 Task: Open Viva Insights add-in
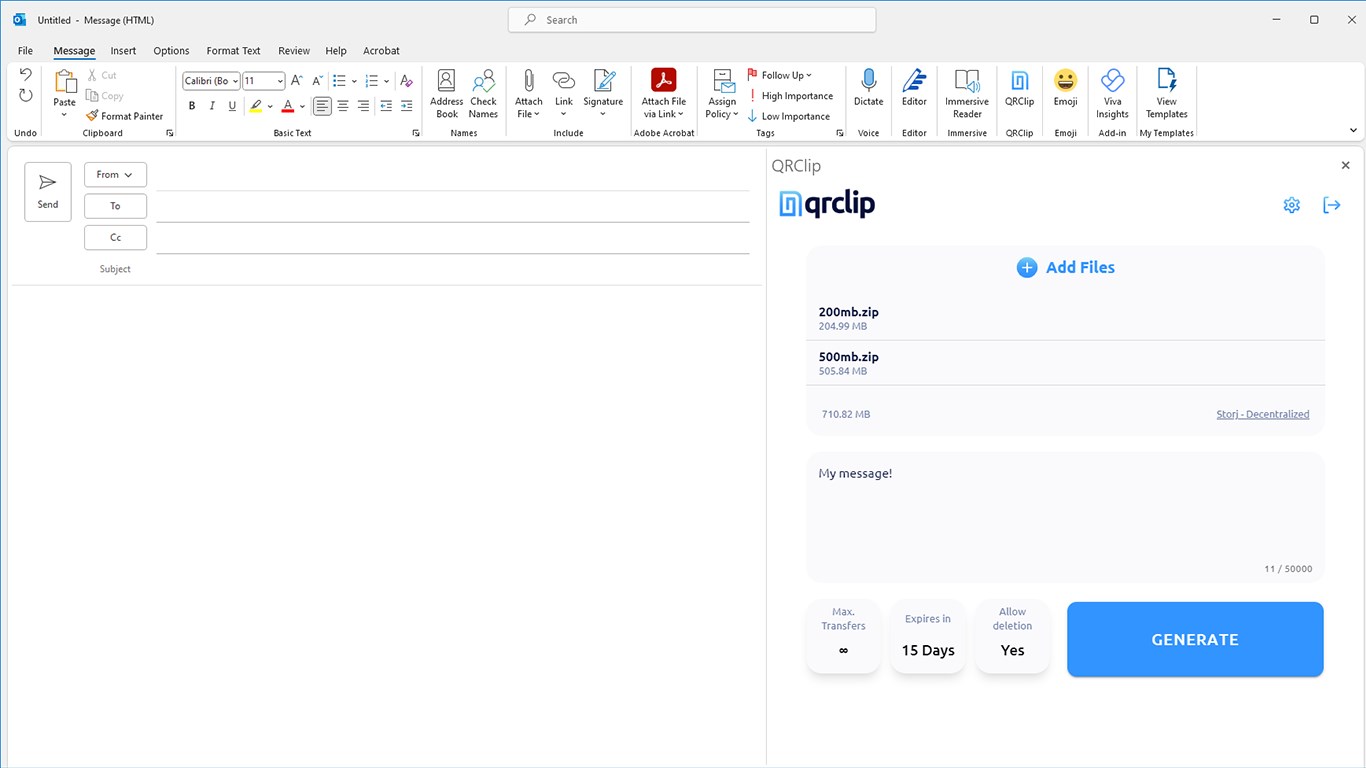click(1112, 94)
